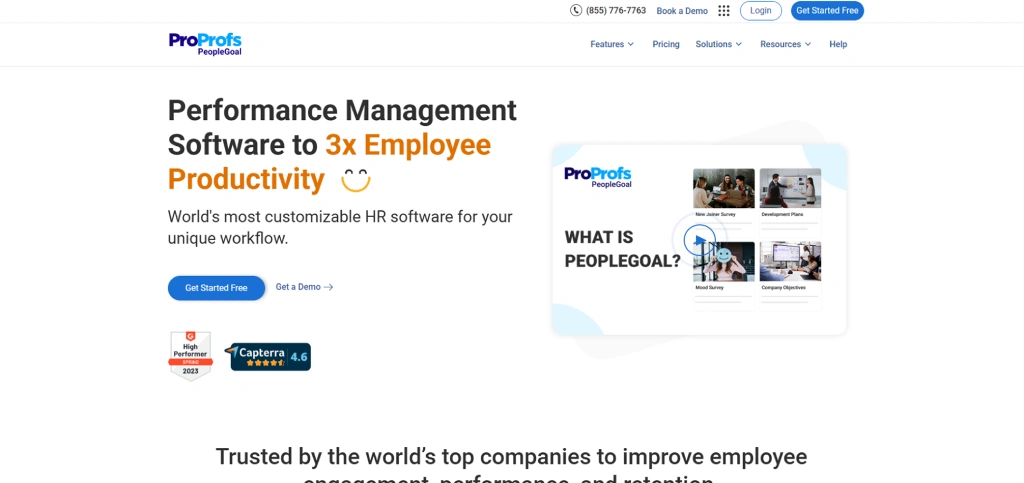Click the Login button
The height and width of the screenshot is (483, 1024).
[x=760, y=10]
